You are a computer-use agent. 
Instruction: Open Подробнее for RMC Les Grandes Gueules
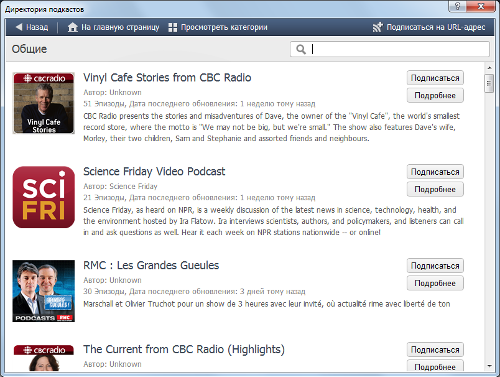pos(435,283)
